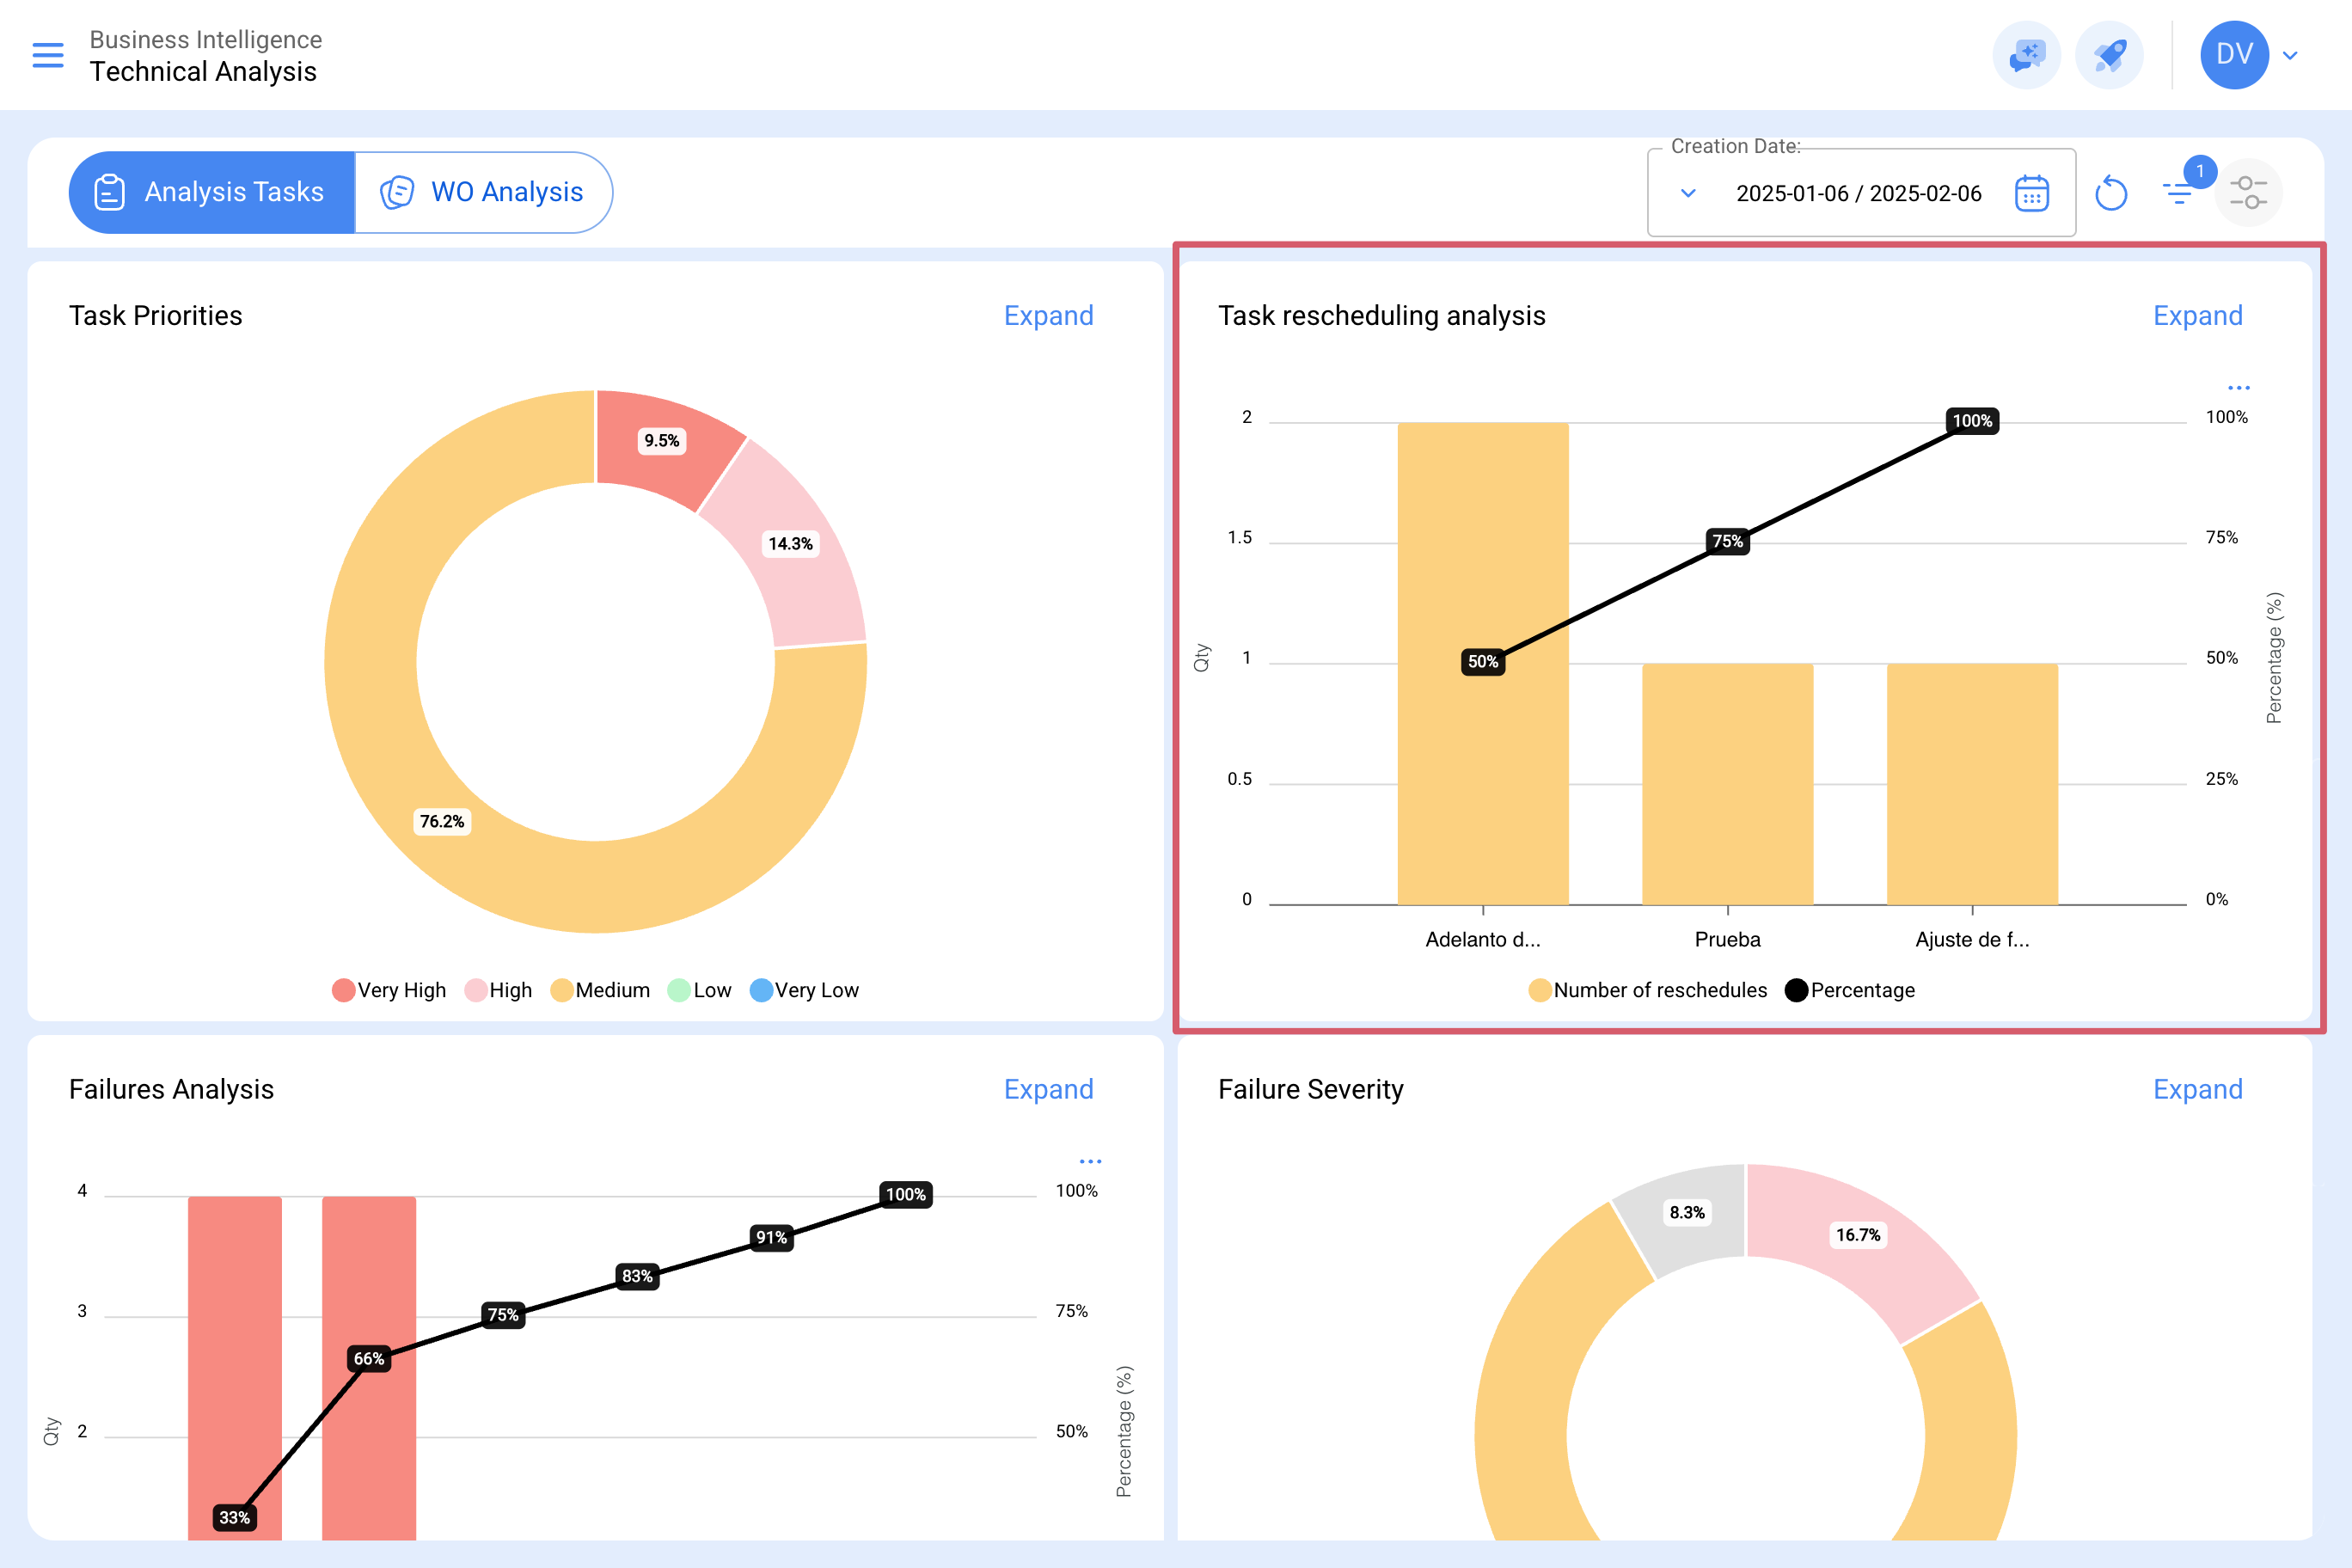Viewport: 2352px width, 1568px height.
Task: Click the rocket launch icon
Action: tap(2109, 55)
